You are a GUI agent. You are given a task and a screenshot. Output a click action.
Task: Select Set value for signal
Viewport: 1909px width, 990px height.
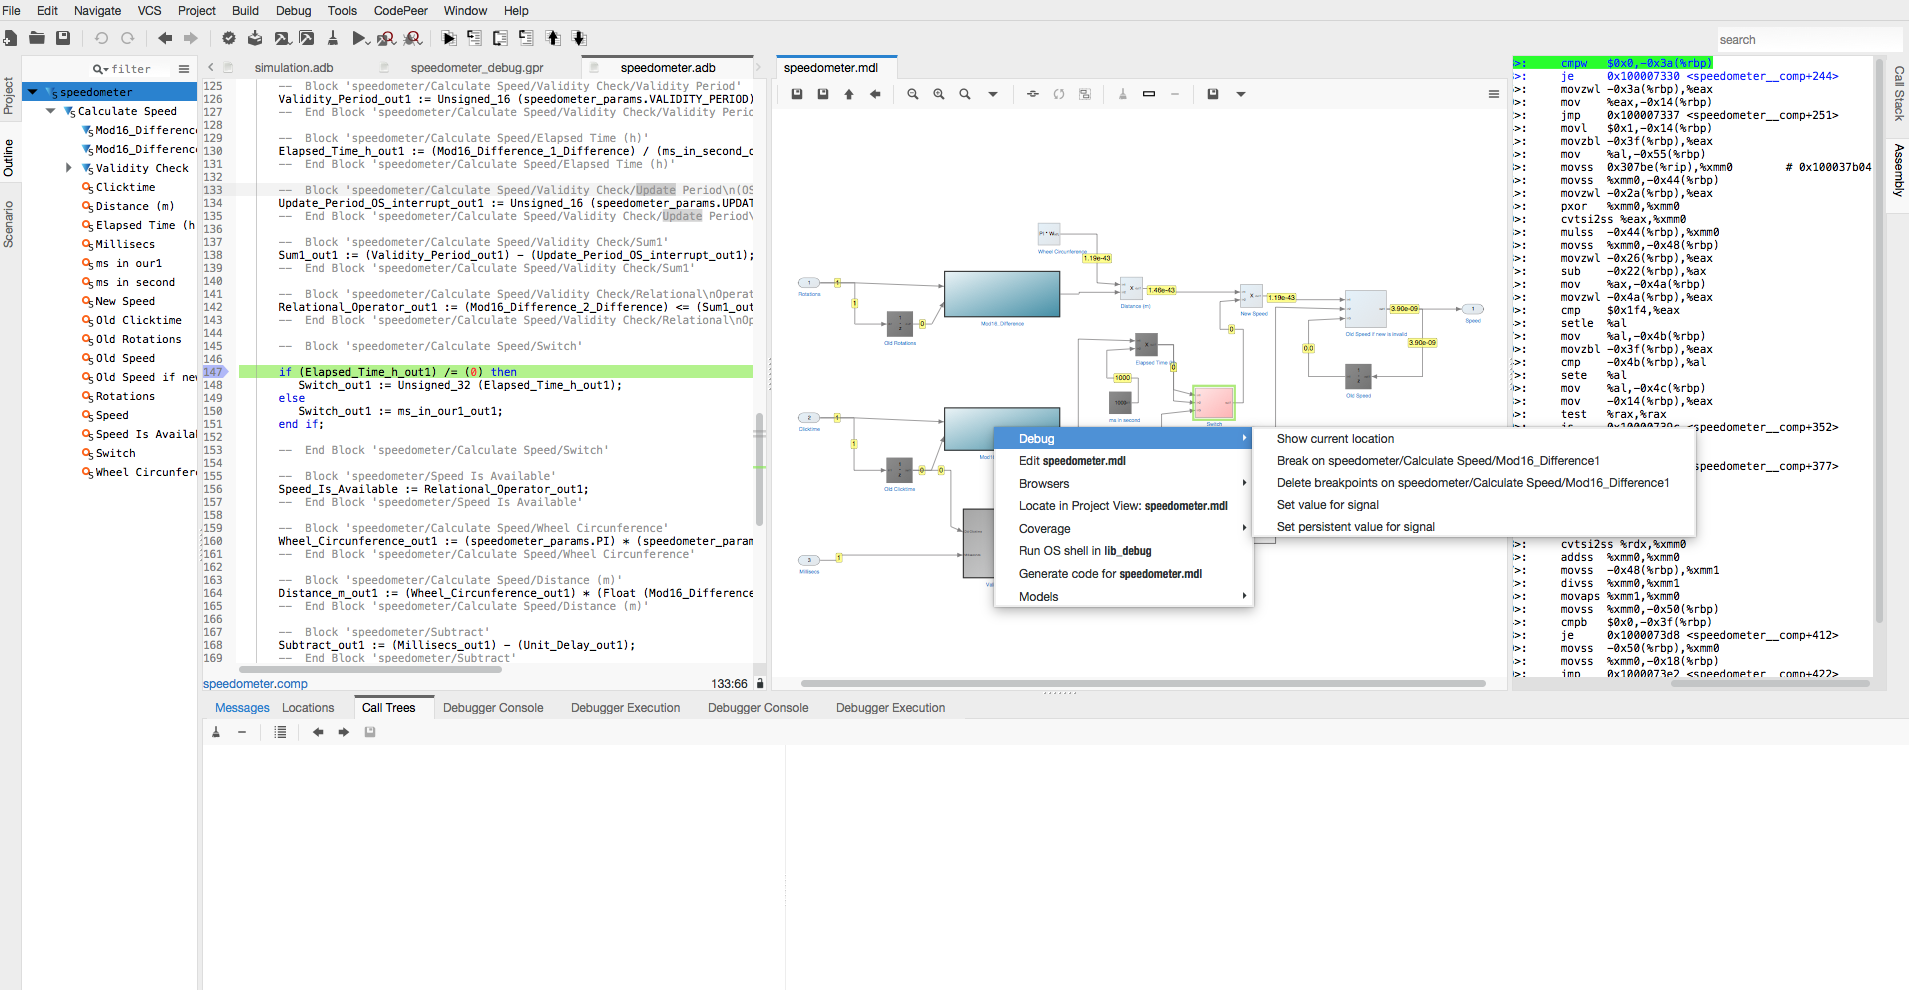tap(1327, 505)
